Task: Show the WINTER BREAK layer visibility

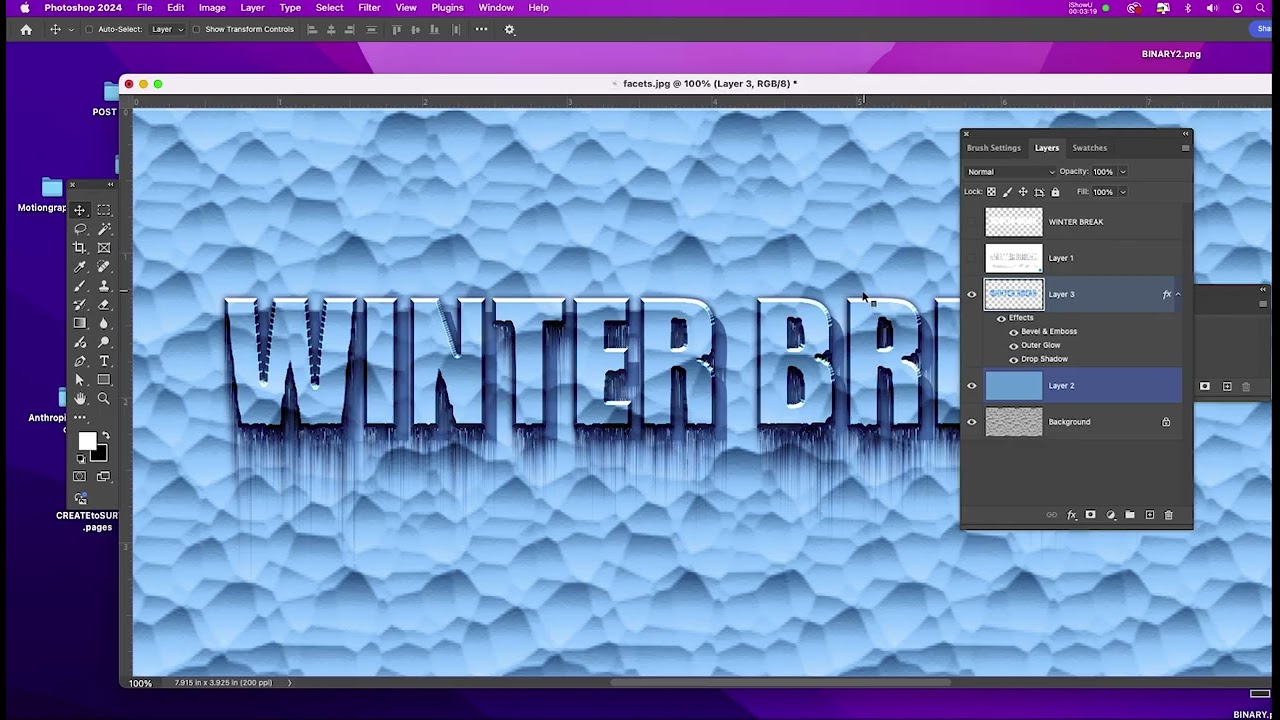Action: (971, 222)
